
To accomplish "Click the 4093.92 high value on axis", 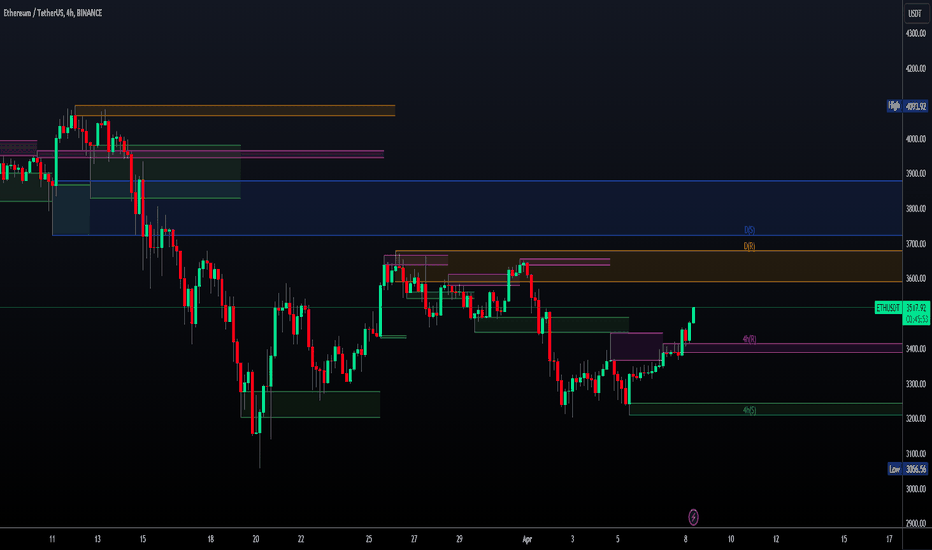I will pos(916,106).
